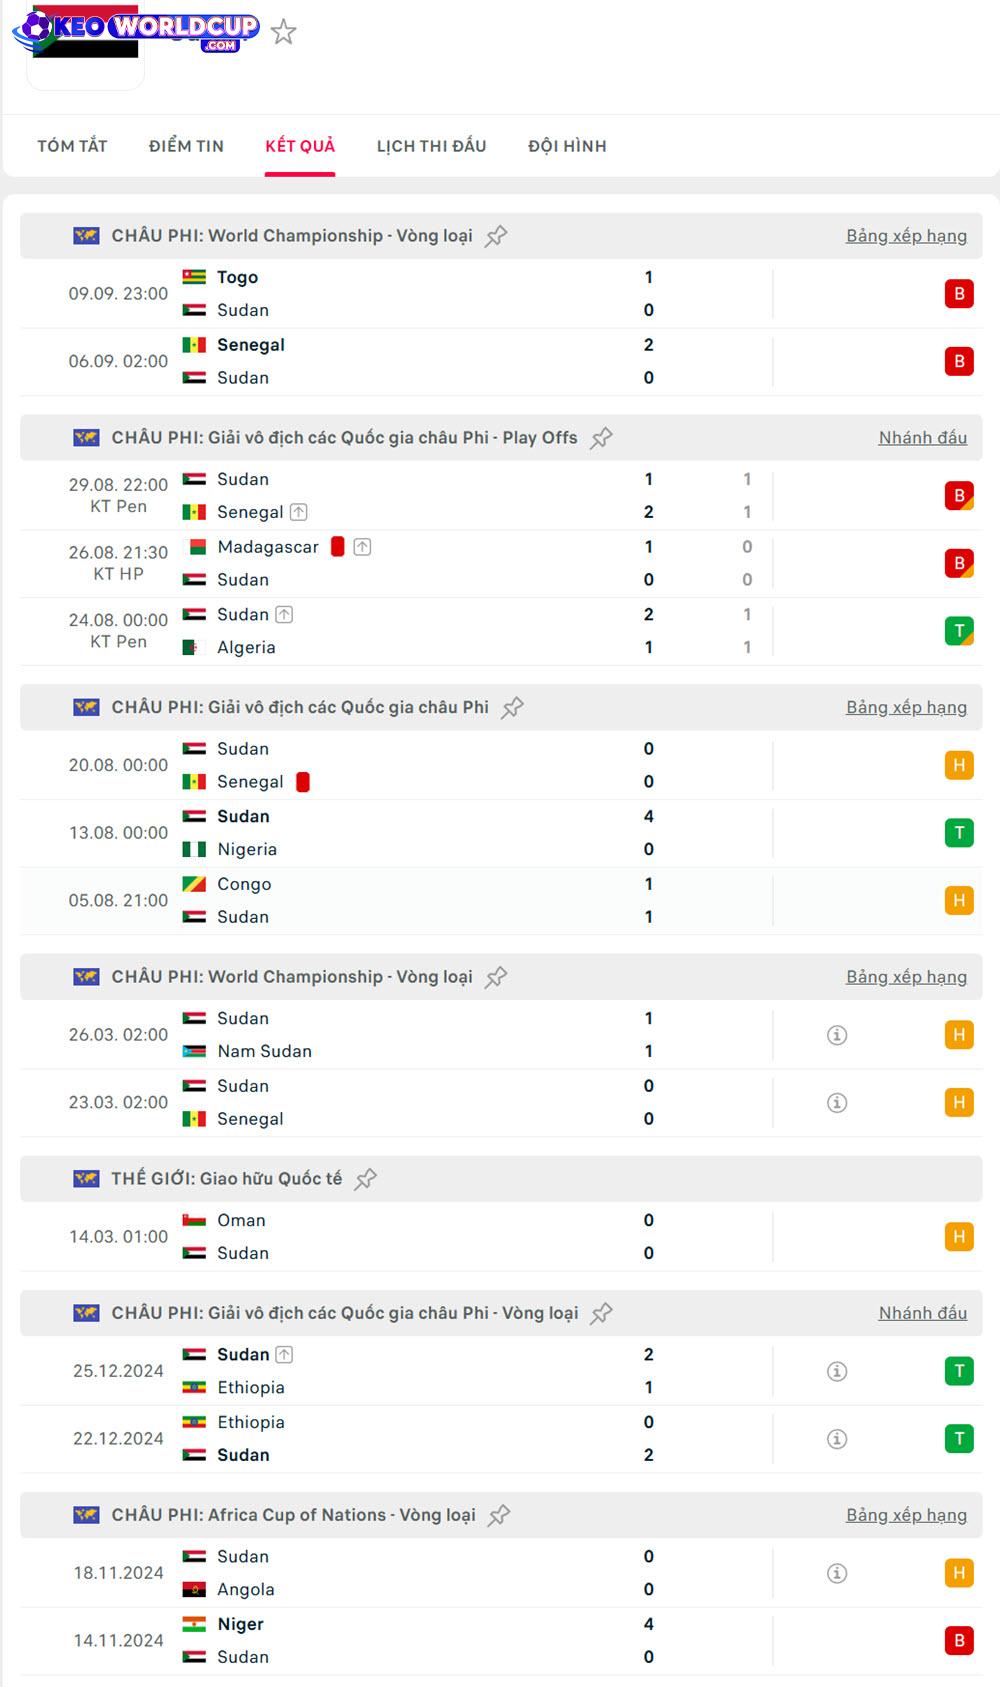The height and width of the screenshot is (1687, 1000).
Task: Pin the top World Championship Vòng loại league
Action: 496,236
